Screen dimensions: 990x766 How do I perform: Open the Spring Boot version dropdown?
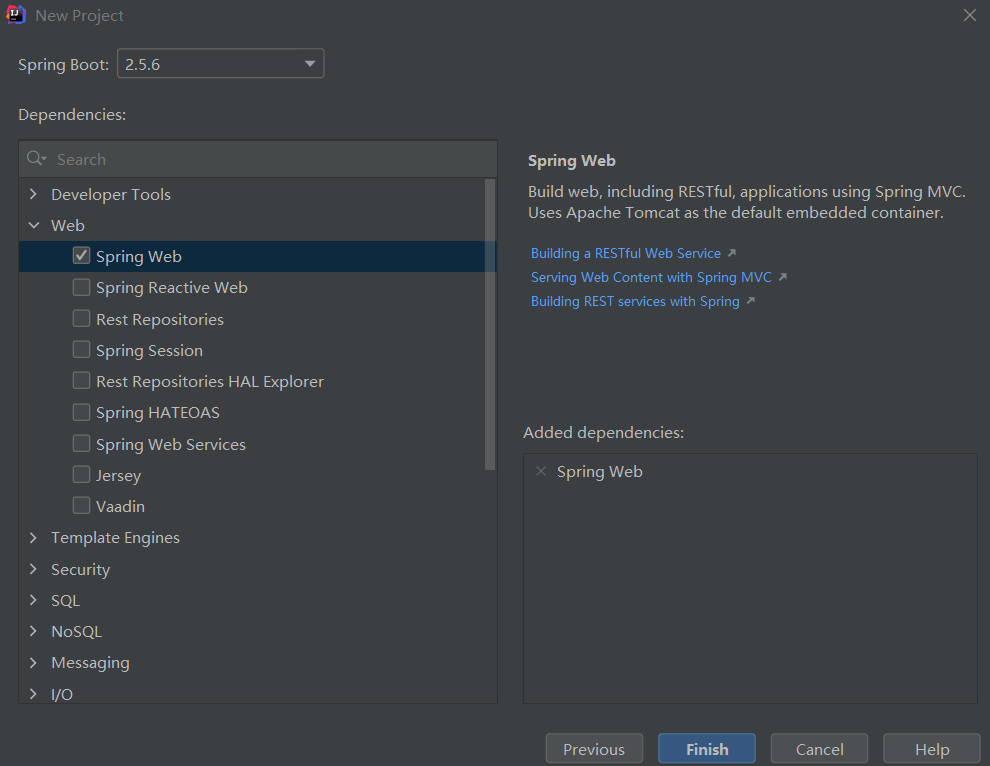tap(220, 64)
